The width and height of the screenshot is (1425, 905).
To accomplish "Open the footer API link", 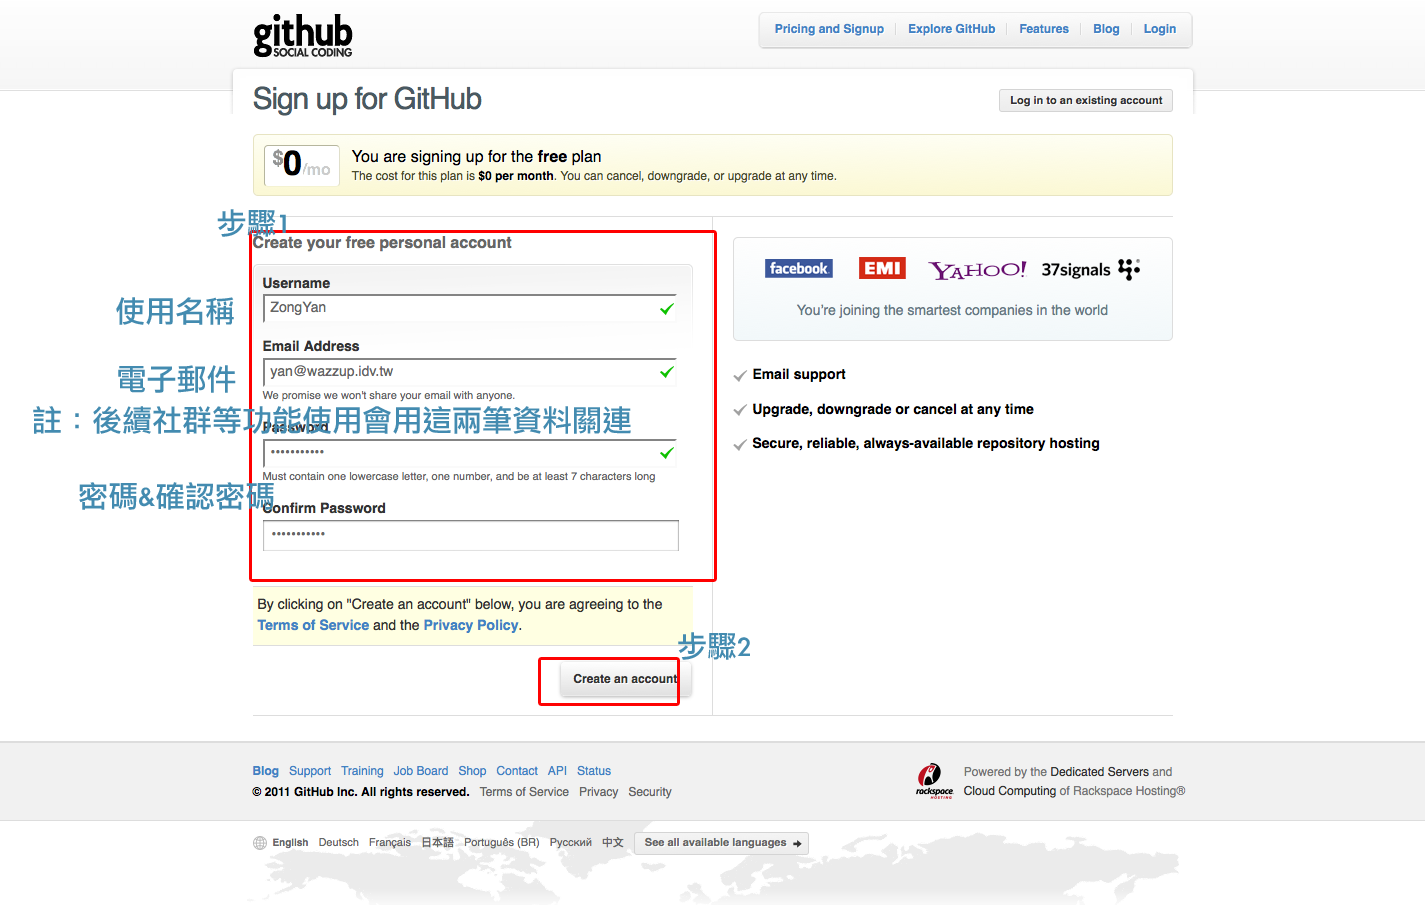I will tap(557, 771).
